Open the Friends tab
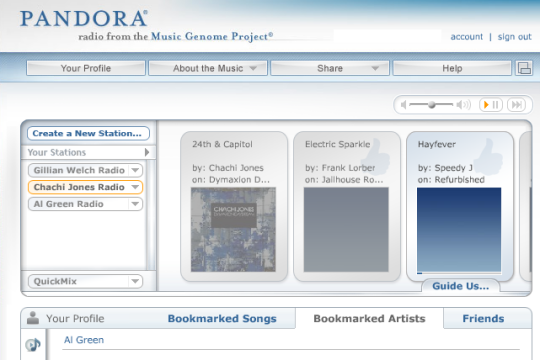Screen dimensions: 540x360 point(484,318)
